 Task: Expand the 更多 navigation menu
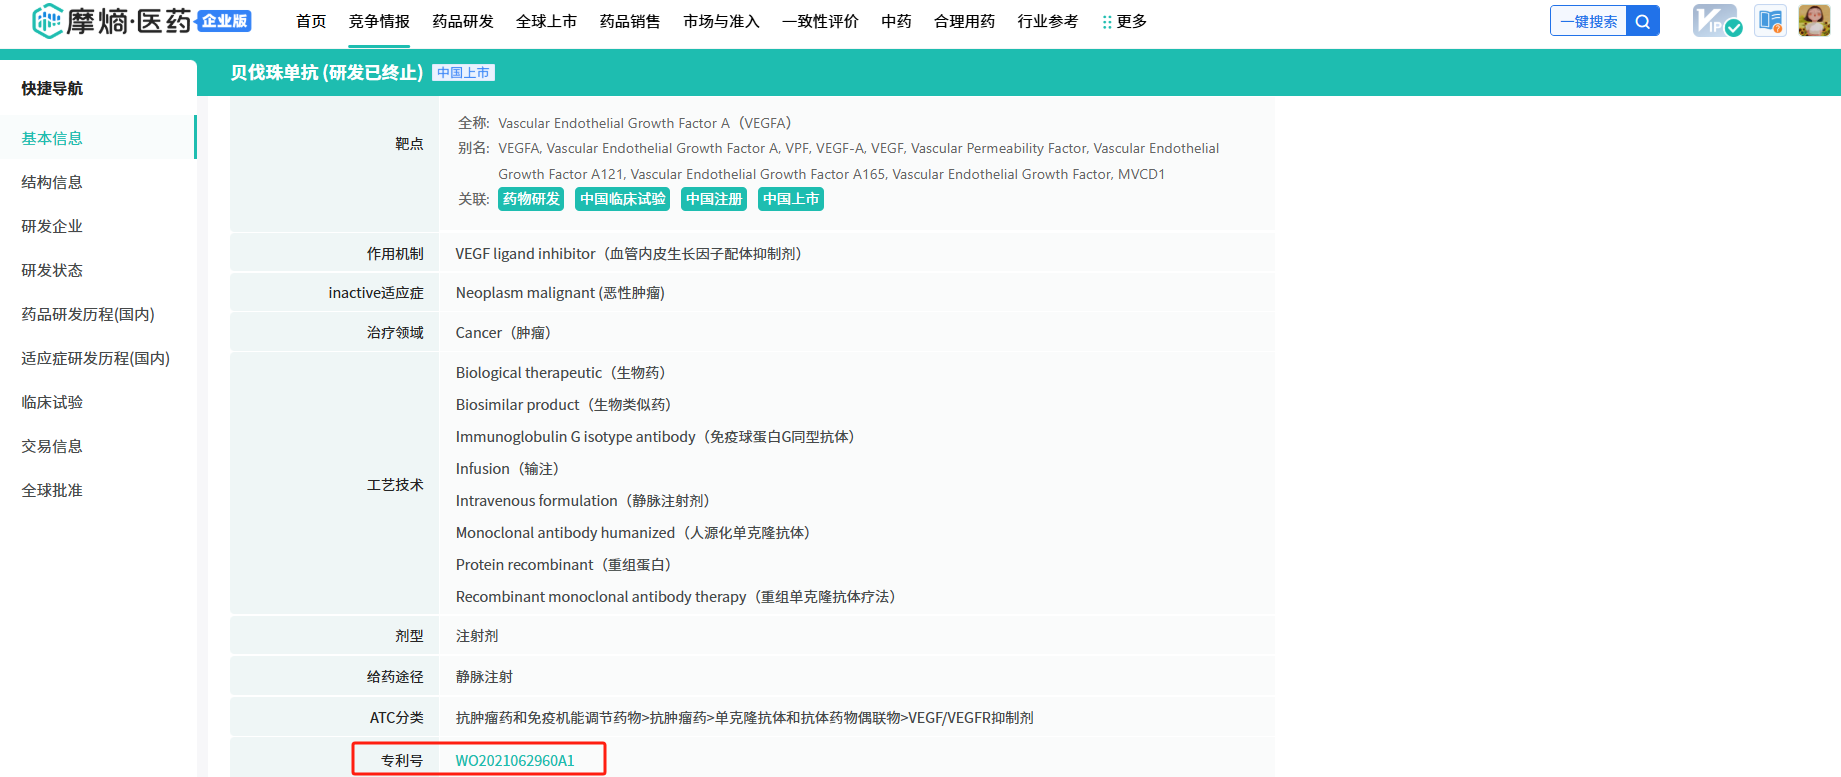coord(1125,21)
